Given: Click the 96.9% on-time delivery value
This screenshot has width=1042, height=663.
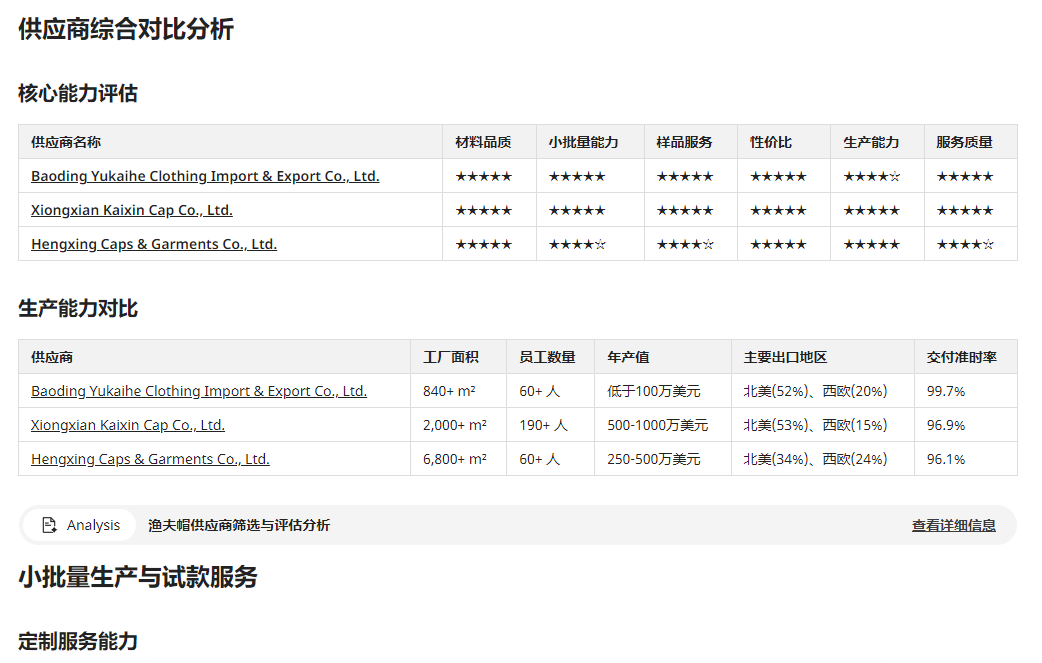Looking at the screenshot, I should [946, 425].
